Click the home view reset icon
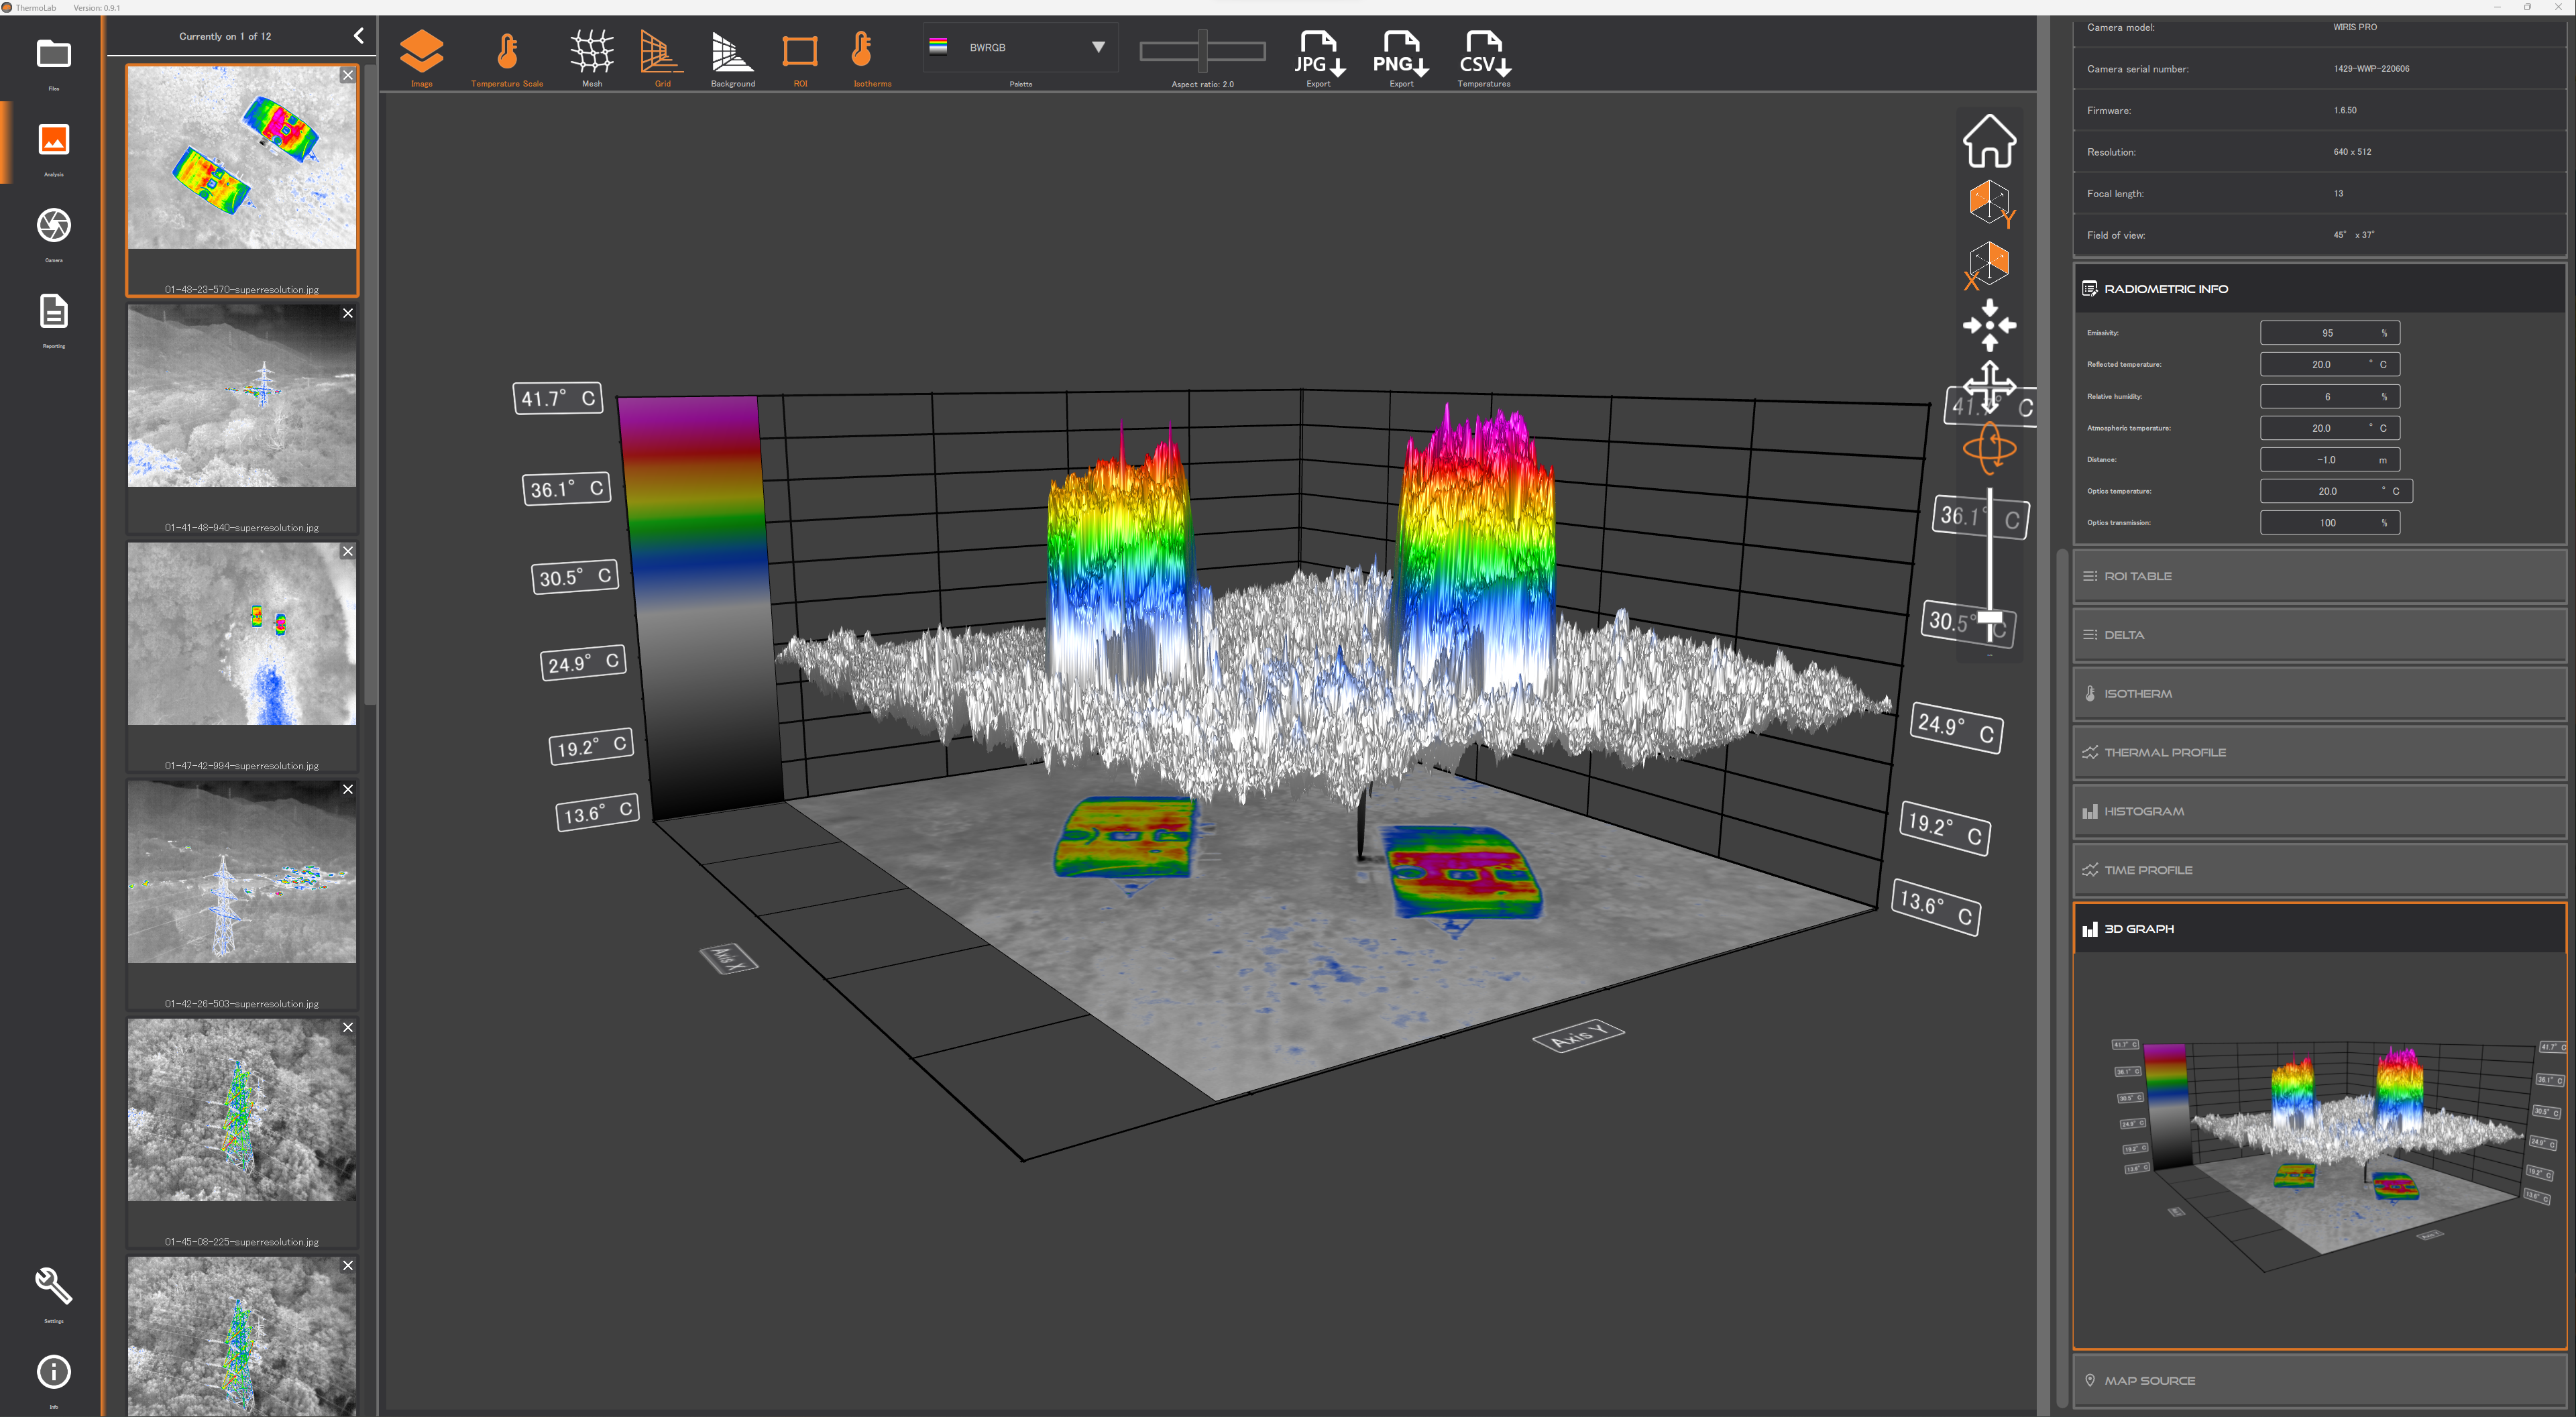Image resolution: width=2576 pixels, height=1417 pixels. coord(1989,141)
